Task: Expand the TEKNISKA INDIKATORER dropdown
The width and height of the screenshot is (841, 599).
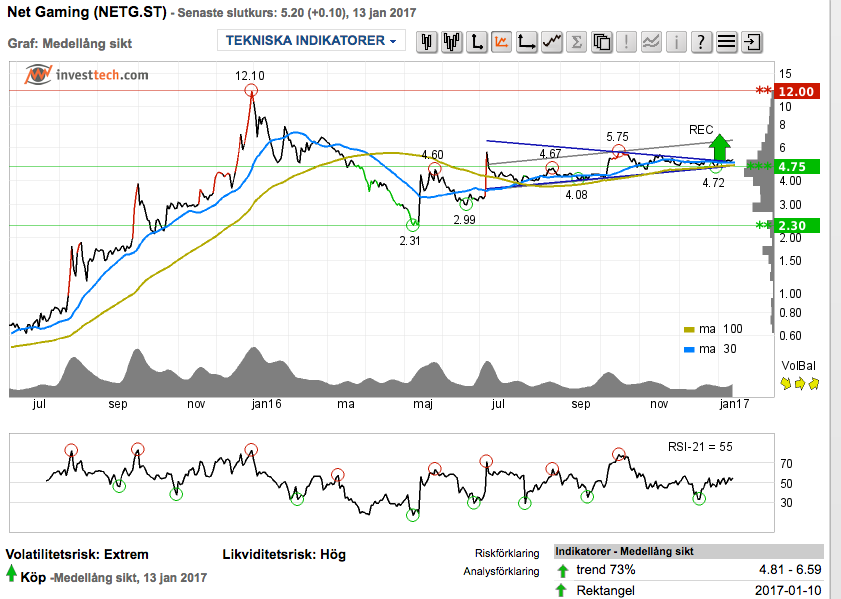Action: pyautogui.click(x=311, y=41)
